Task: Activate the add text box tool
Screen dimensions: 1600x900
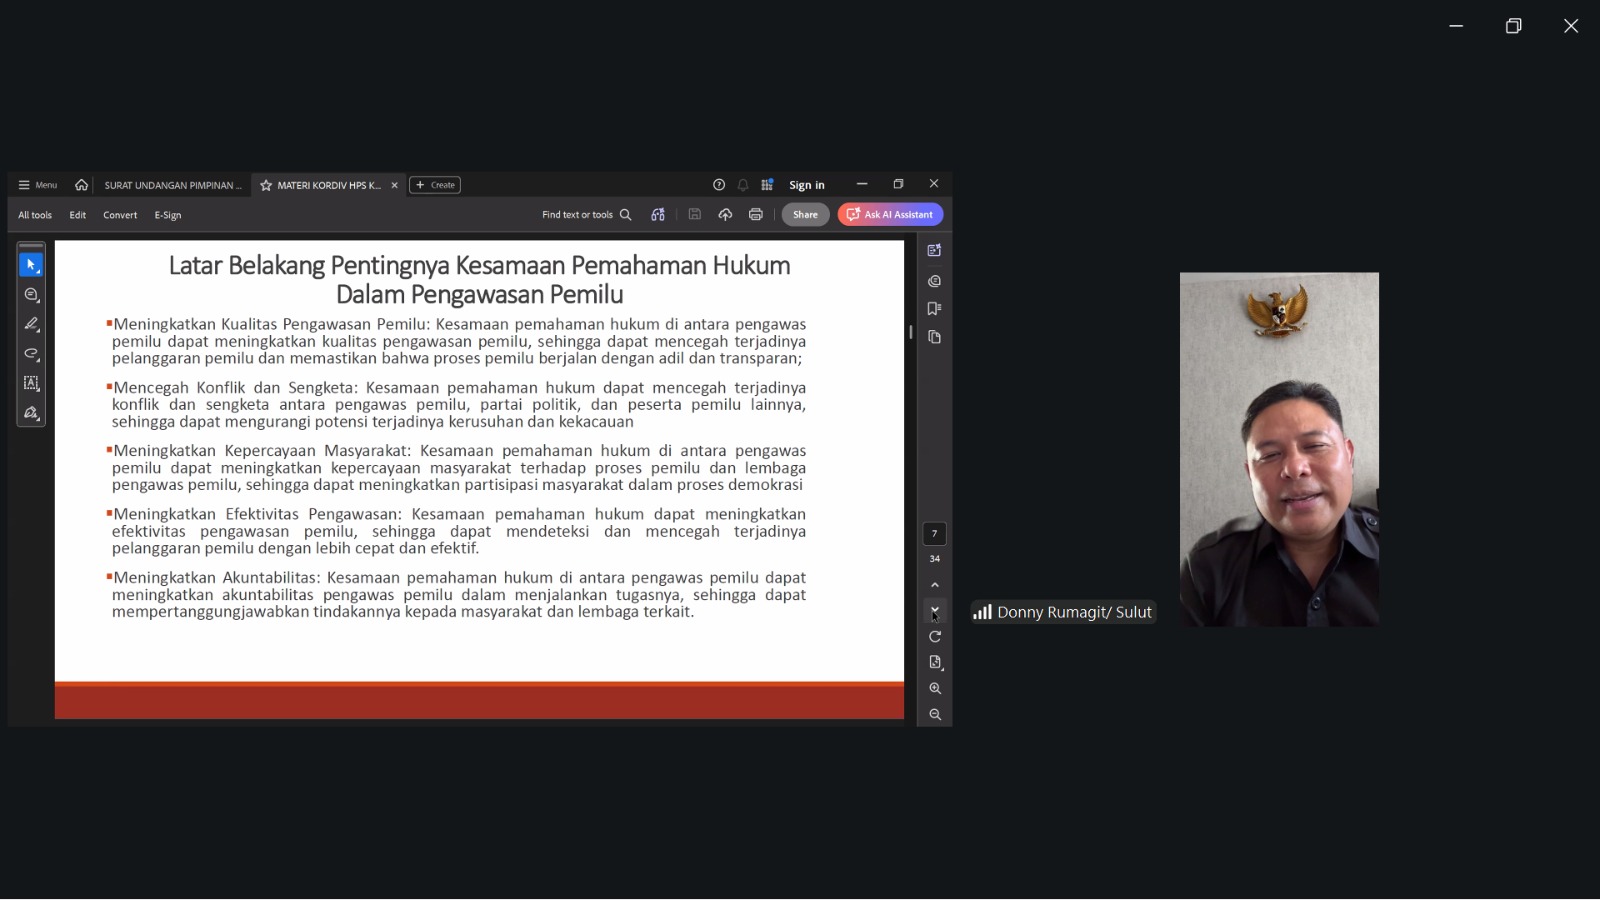Action: [31, 383]
